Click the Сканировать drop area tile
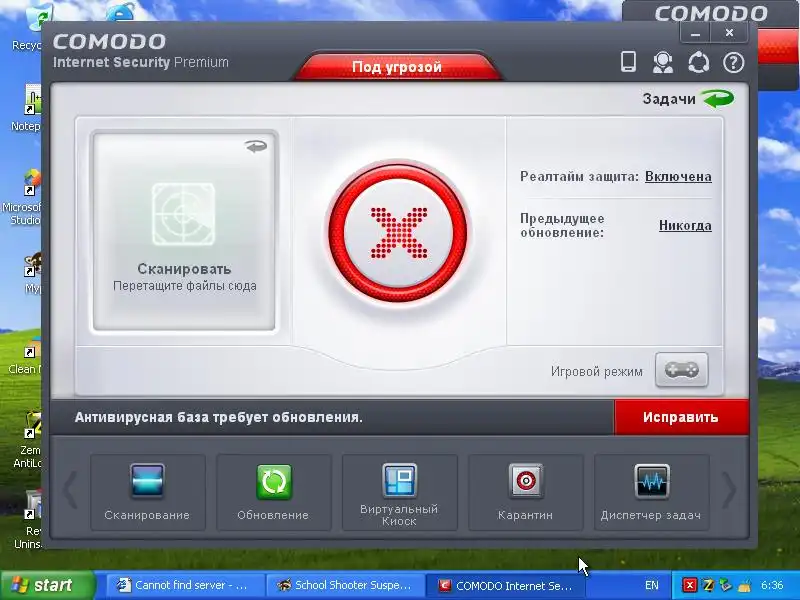This screenshot has height=600, width=800. coord(184,231)
